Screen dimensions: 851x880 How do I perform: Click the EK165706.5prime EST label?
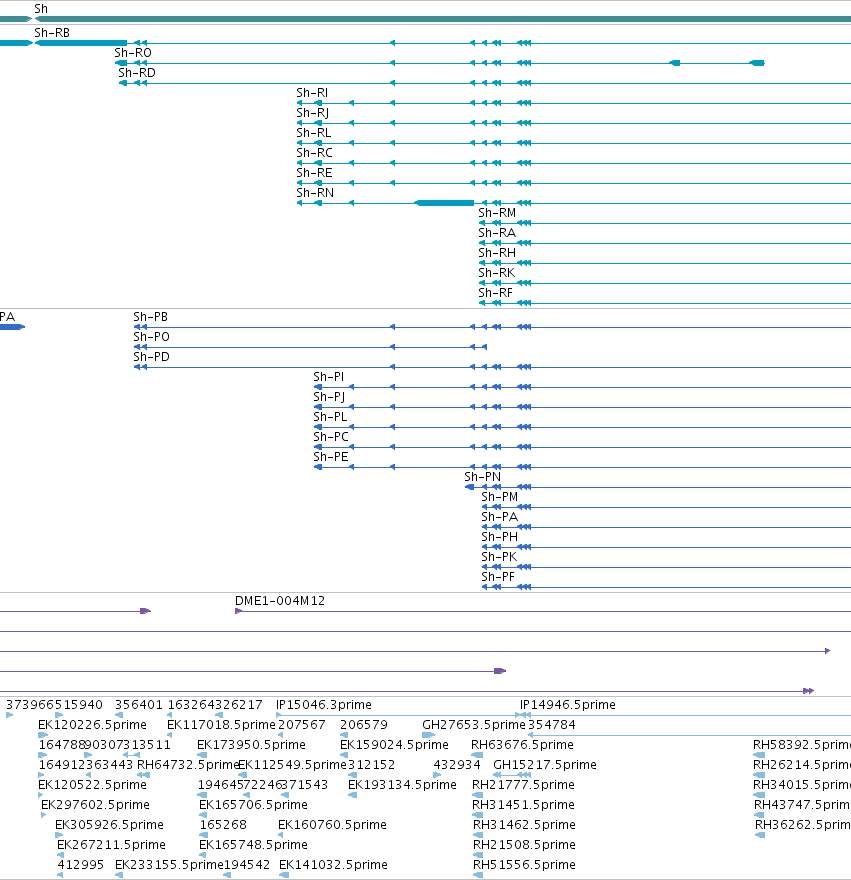(253, 805)
